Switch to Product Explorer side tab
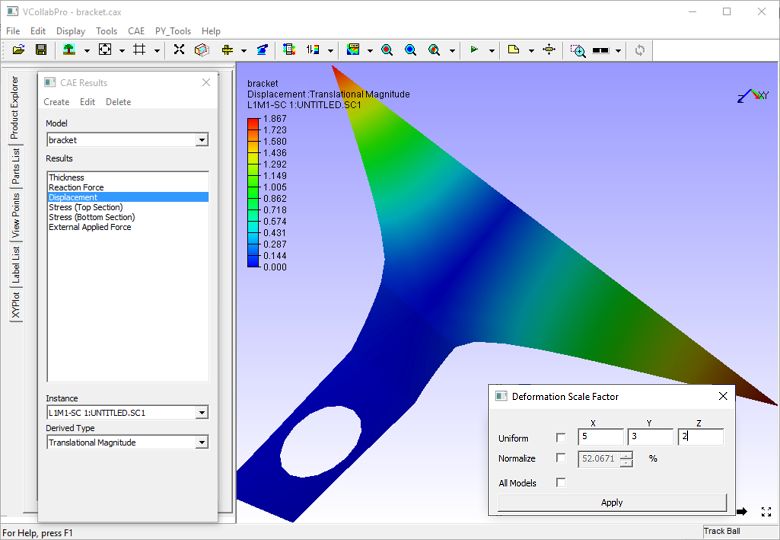The height and width of the screenshot is (540, 780). 15,107
